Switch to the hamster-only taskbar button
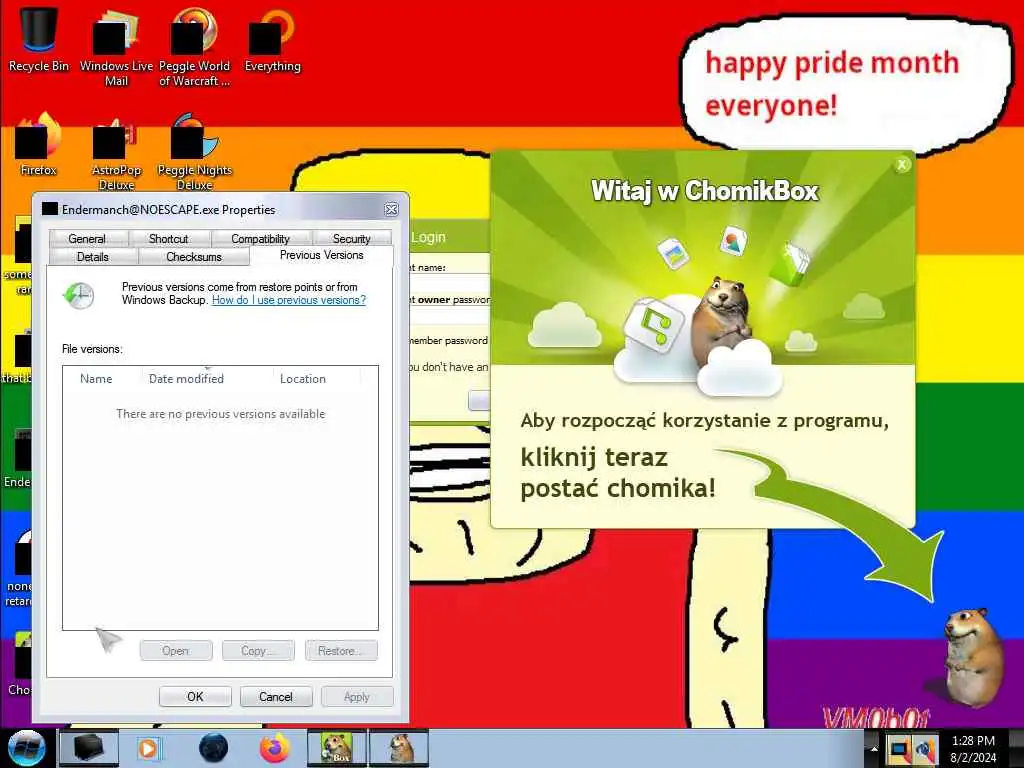This screenshot has height=768, width=1024. click(x=399, y=748)
